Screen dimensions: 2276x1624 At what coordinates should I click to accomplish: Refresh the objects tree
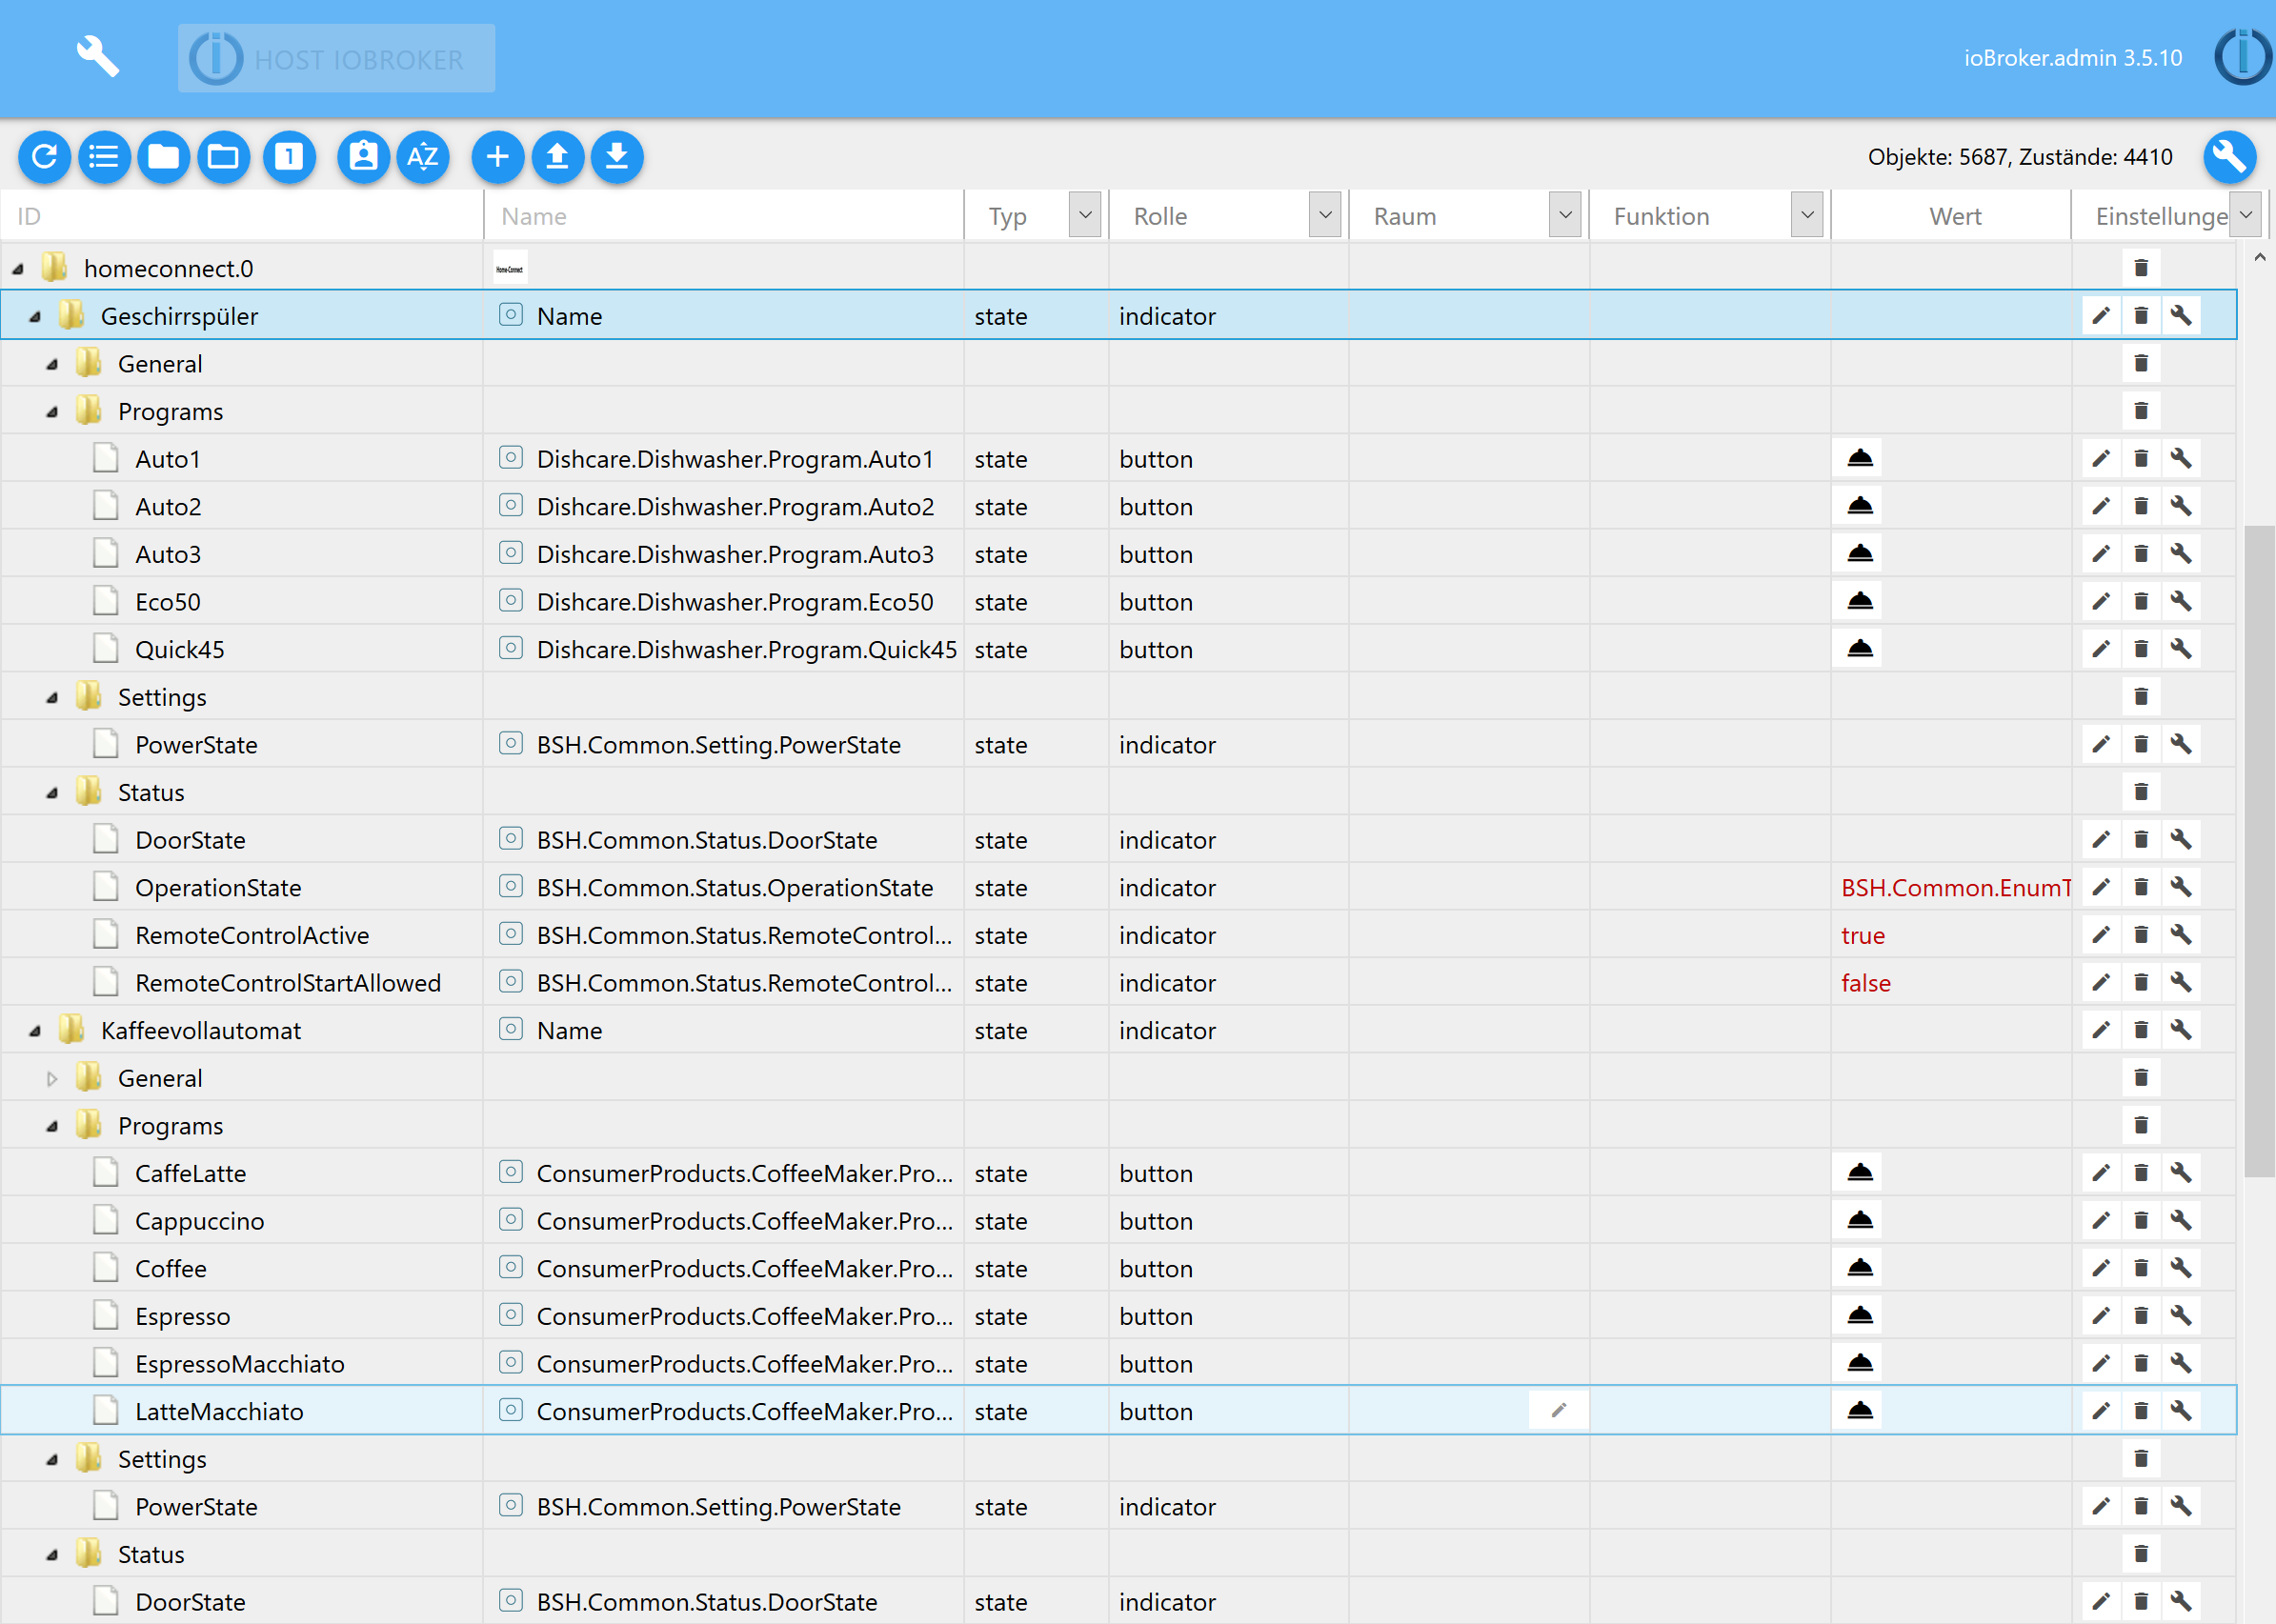tap(44, 157)
